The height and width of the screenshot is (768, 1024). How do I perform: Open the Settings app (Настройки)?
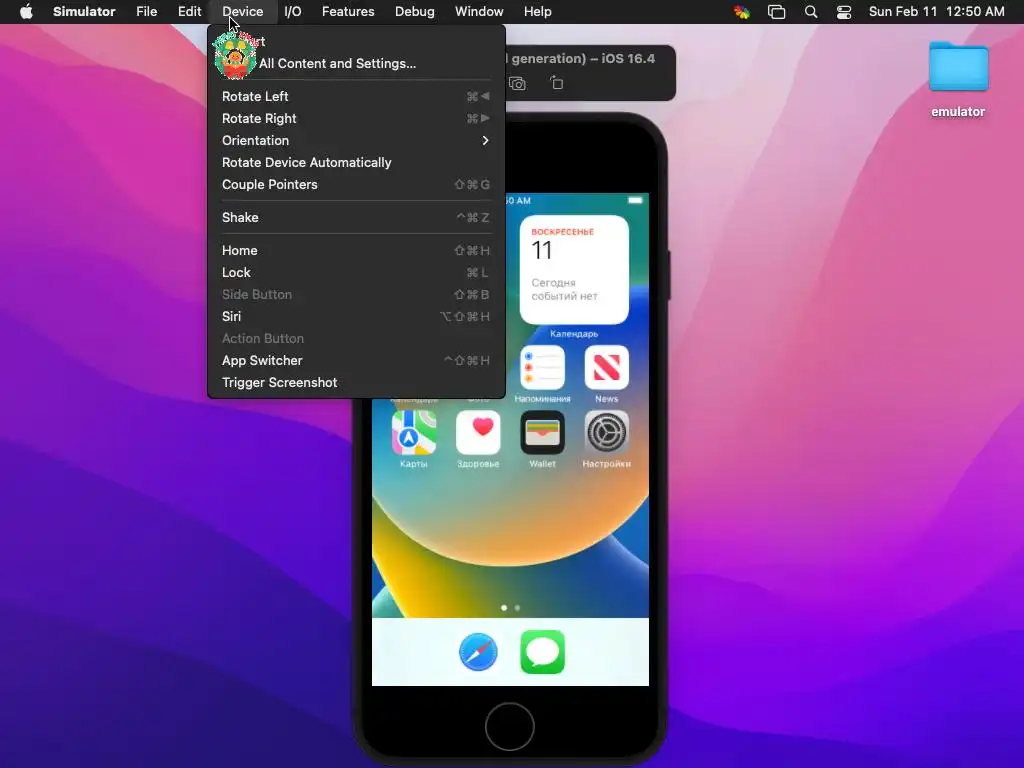click(x=606, y=432)
